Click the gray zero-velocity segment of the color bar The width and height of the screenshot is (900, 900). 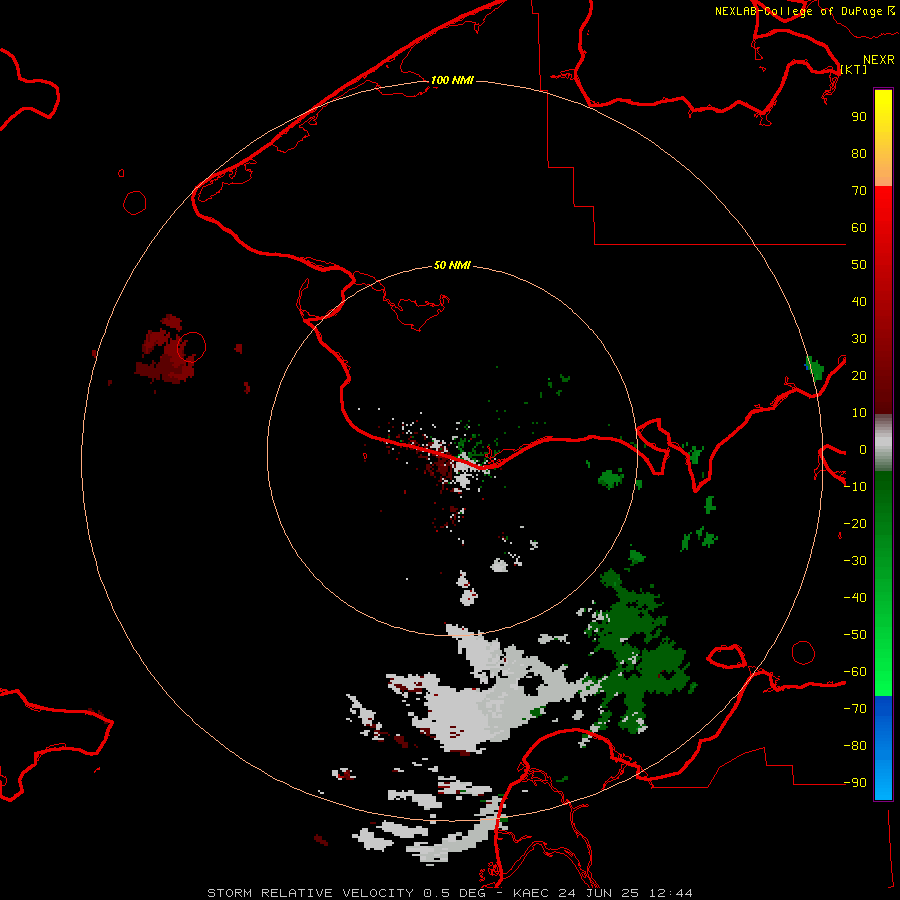tap(883, 442)
